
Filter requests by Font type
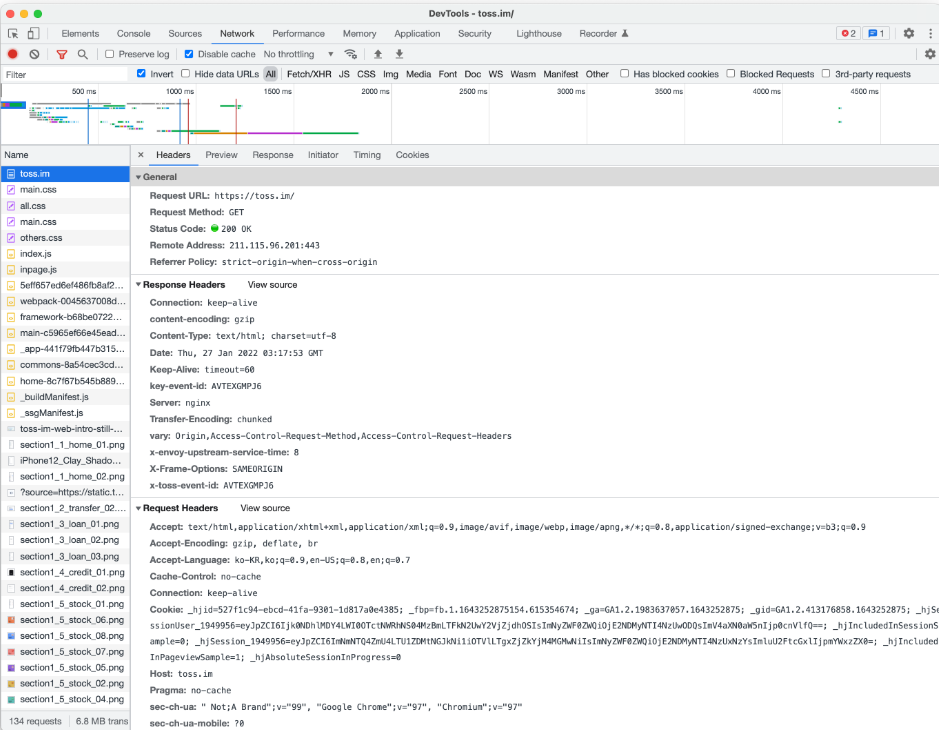[x=447, y=74]
